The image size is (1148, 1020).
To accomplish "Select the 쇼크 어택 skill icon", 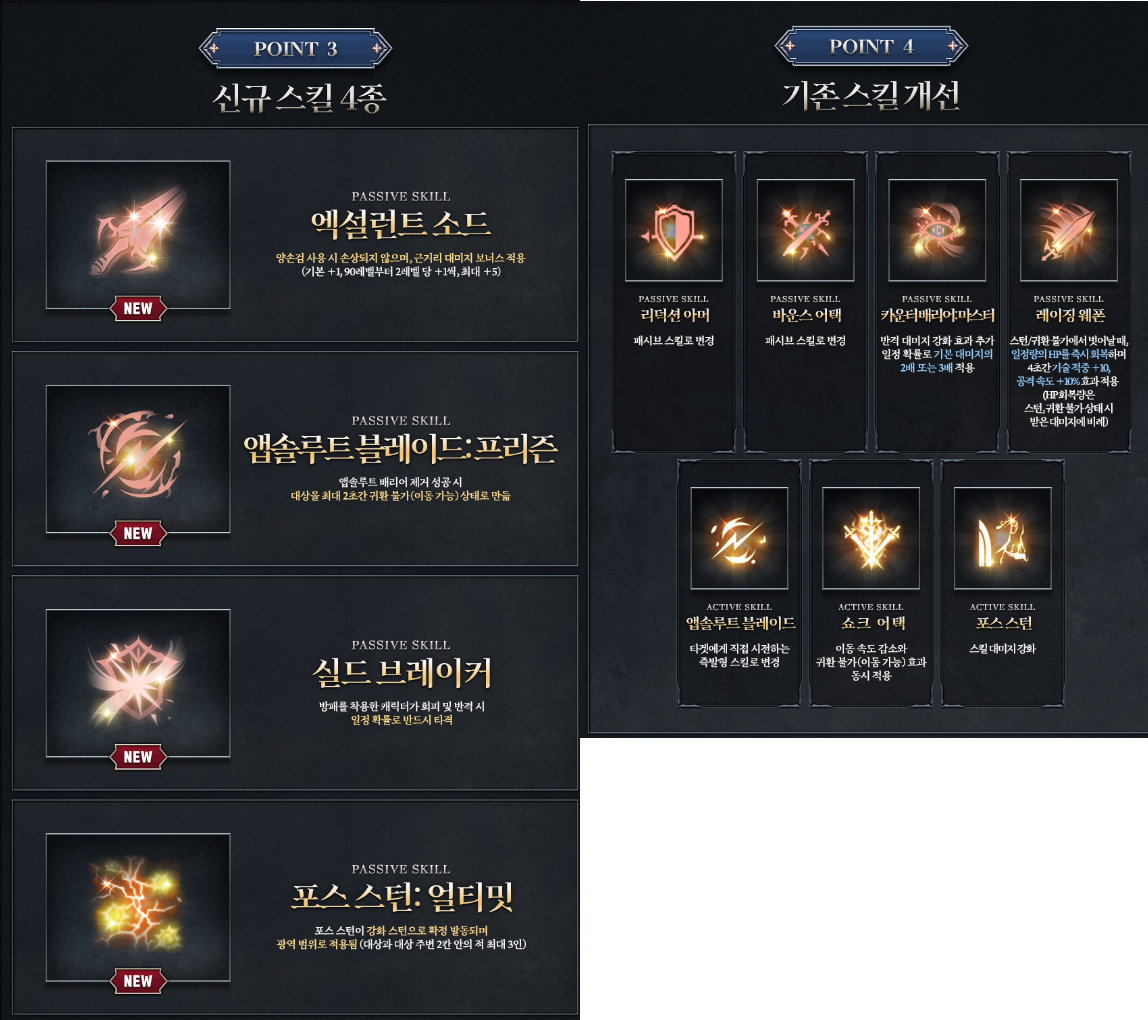I will click(871, 538).
